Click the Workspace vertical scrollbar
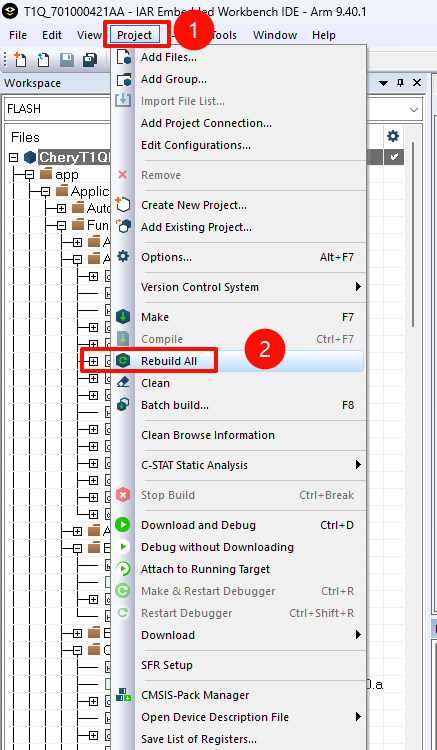This screenshot has height=750, width=437. pos(413,234)
